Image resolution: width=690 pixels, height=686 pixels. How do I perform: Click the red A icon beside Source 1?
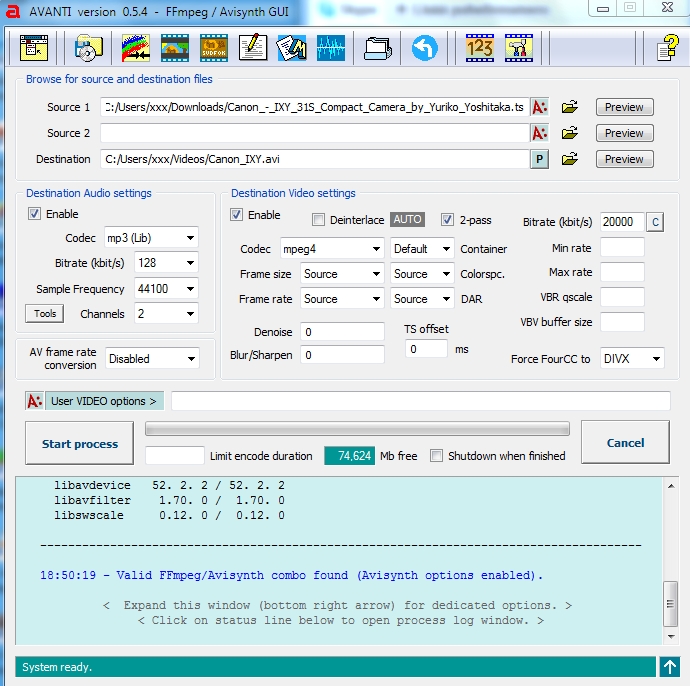tap(540, 107)
